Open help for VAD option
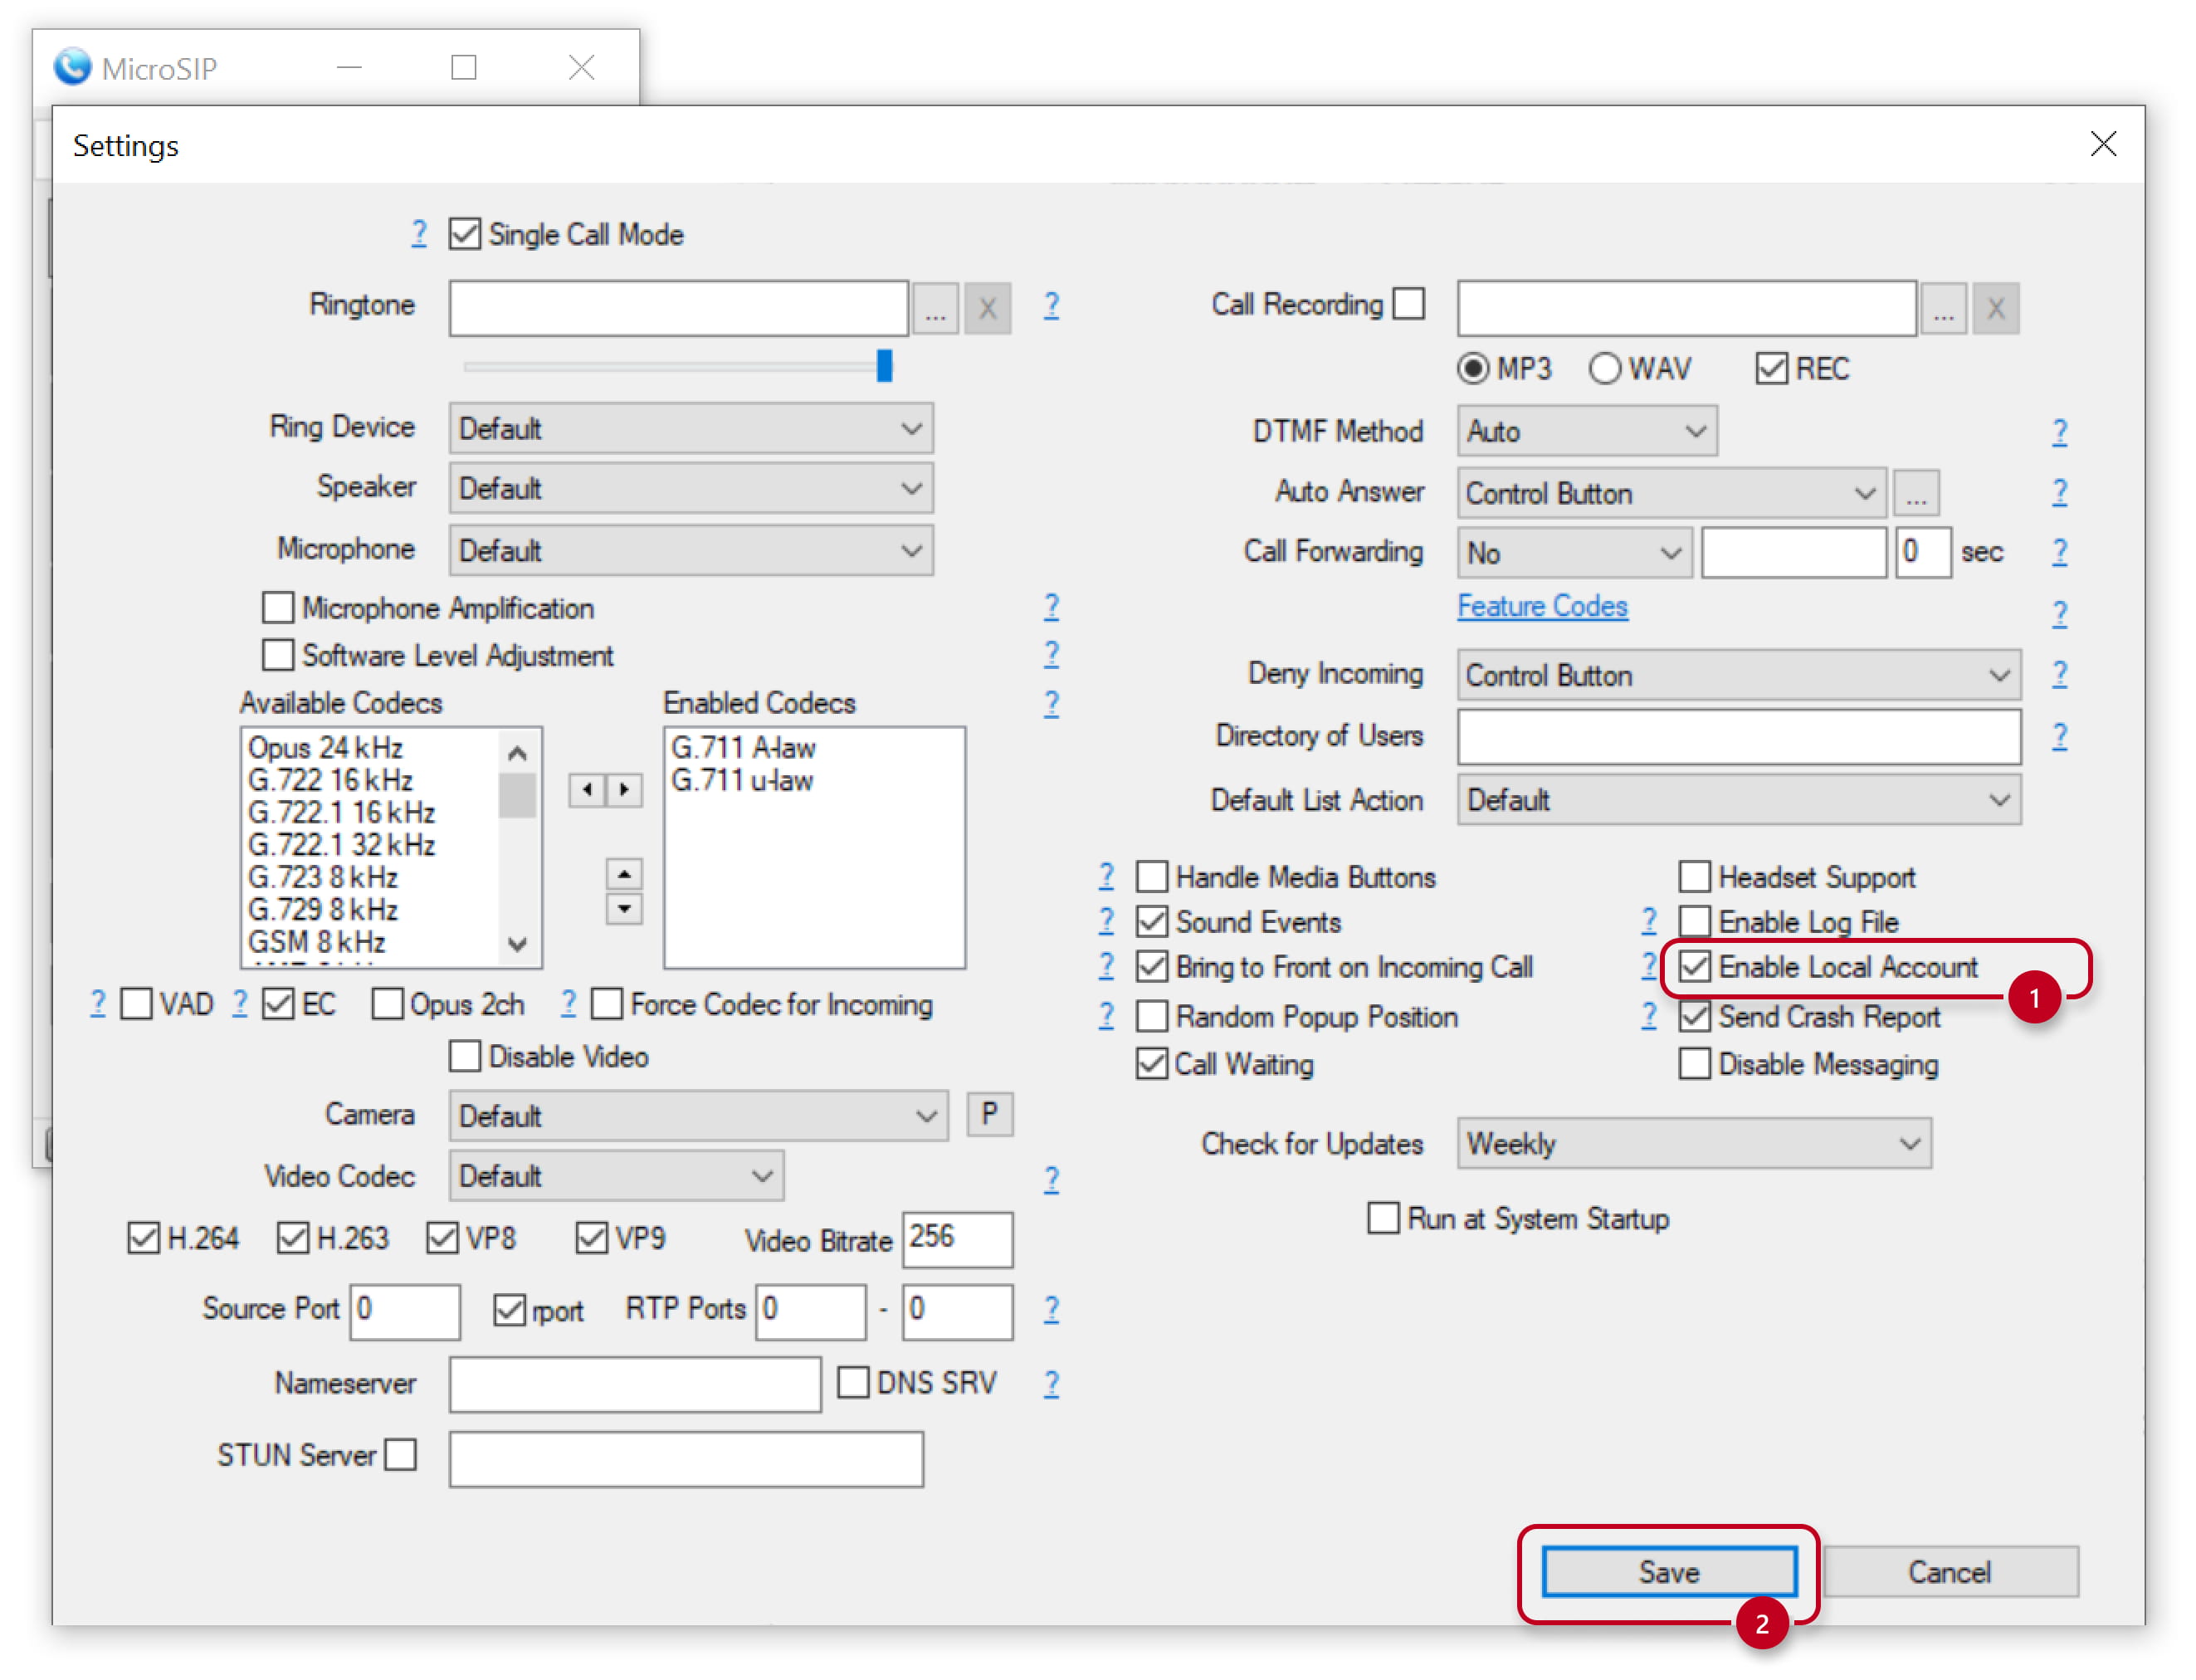Viewport: 2196px width, 1680px height. tap(97, 1003)
